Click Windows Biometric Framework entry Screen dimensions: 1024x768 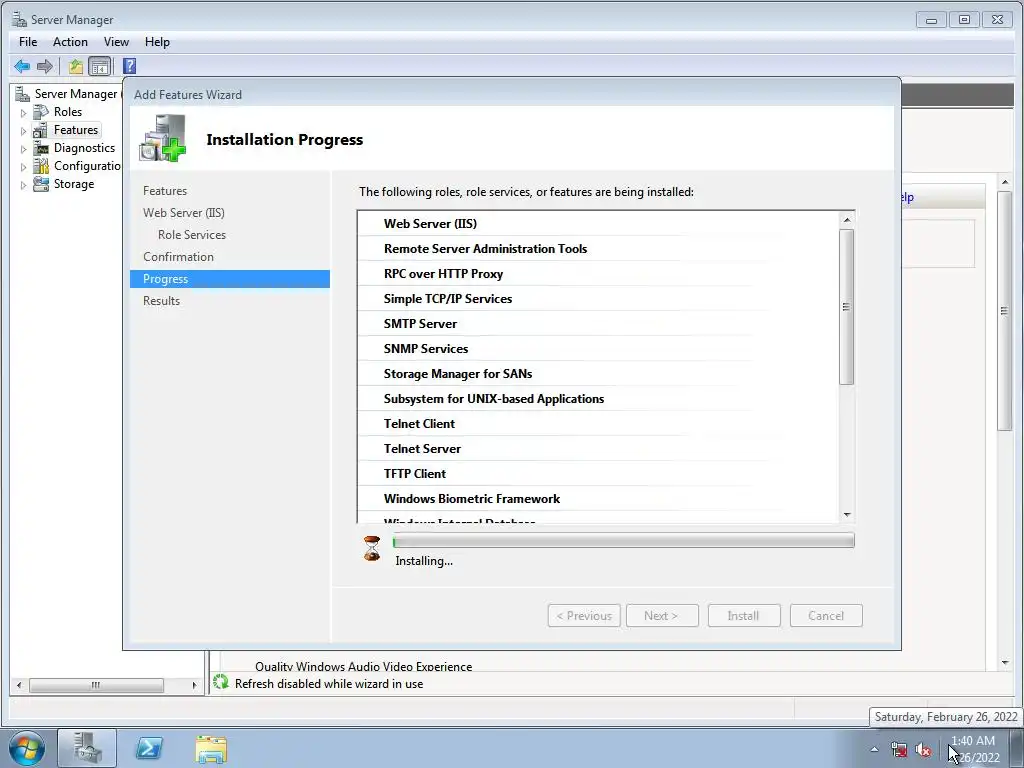(472, 499)
